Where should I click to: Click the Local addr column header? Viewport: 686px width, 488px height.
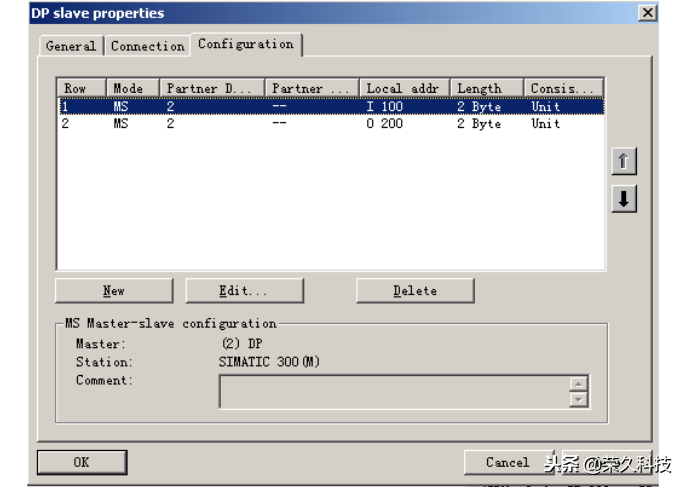(404, 88)
